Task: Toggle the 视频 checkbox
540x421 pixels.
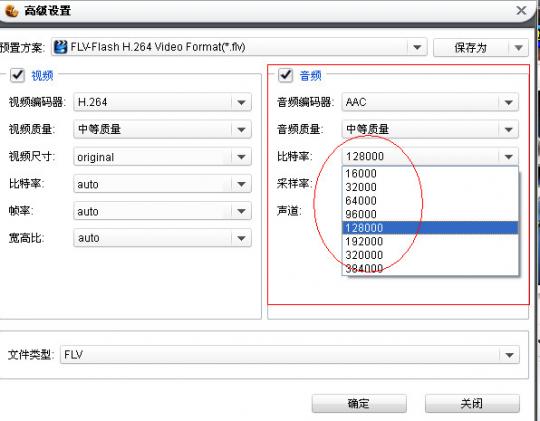Action: click(x=17, y=75)
